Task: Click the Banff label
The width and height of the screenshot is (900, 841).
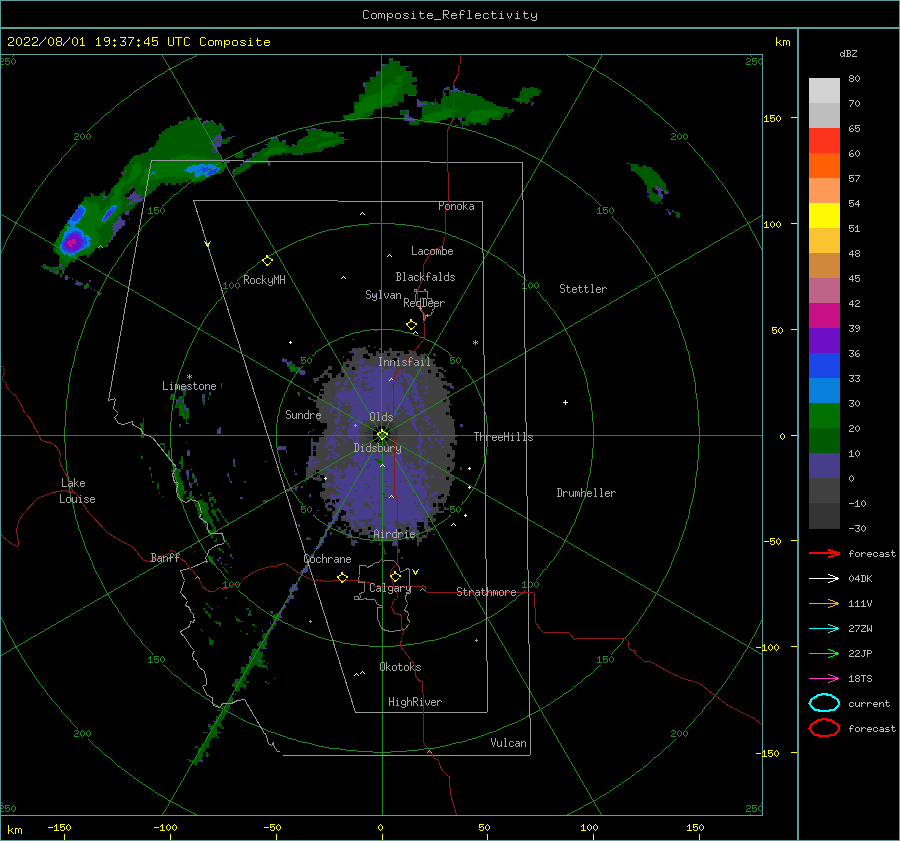Action: click(165, 557)
